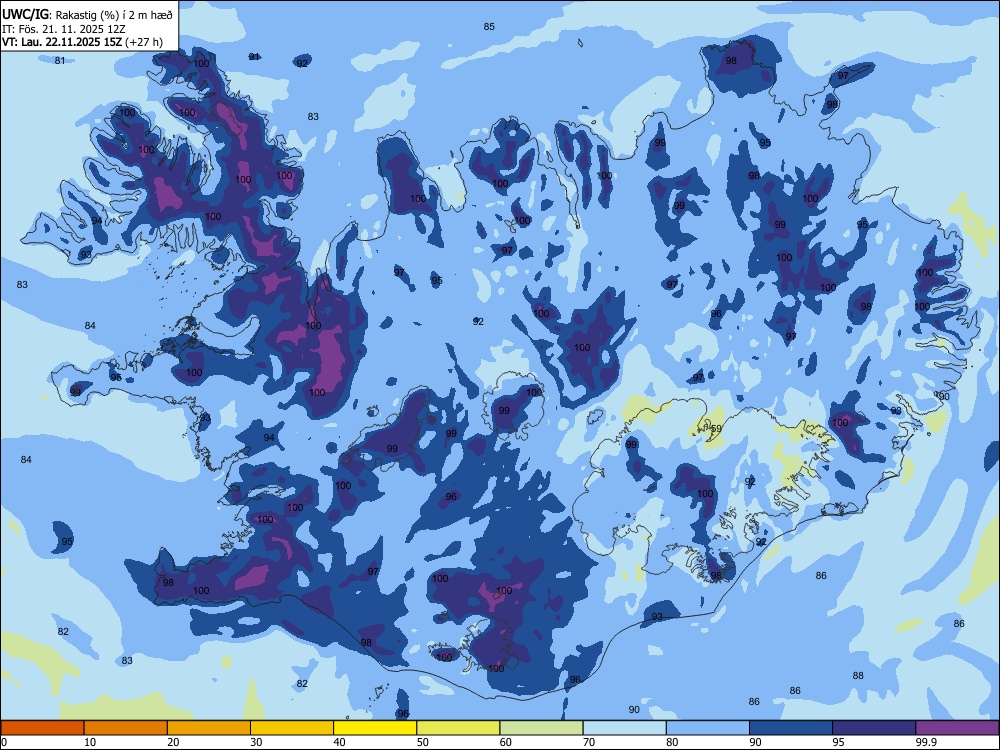
Task: Click the 'VT: Lau. 22.11.2025 15Z (+27 h)' line
Action: pos(82,42)
